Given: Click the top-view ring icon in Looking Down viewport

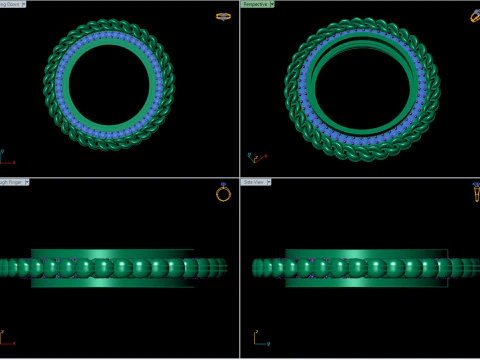Looking at the screenshot, I should (223, 16).
